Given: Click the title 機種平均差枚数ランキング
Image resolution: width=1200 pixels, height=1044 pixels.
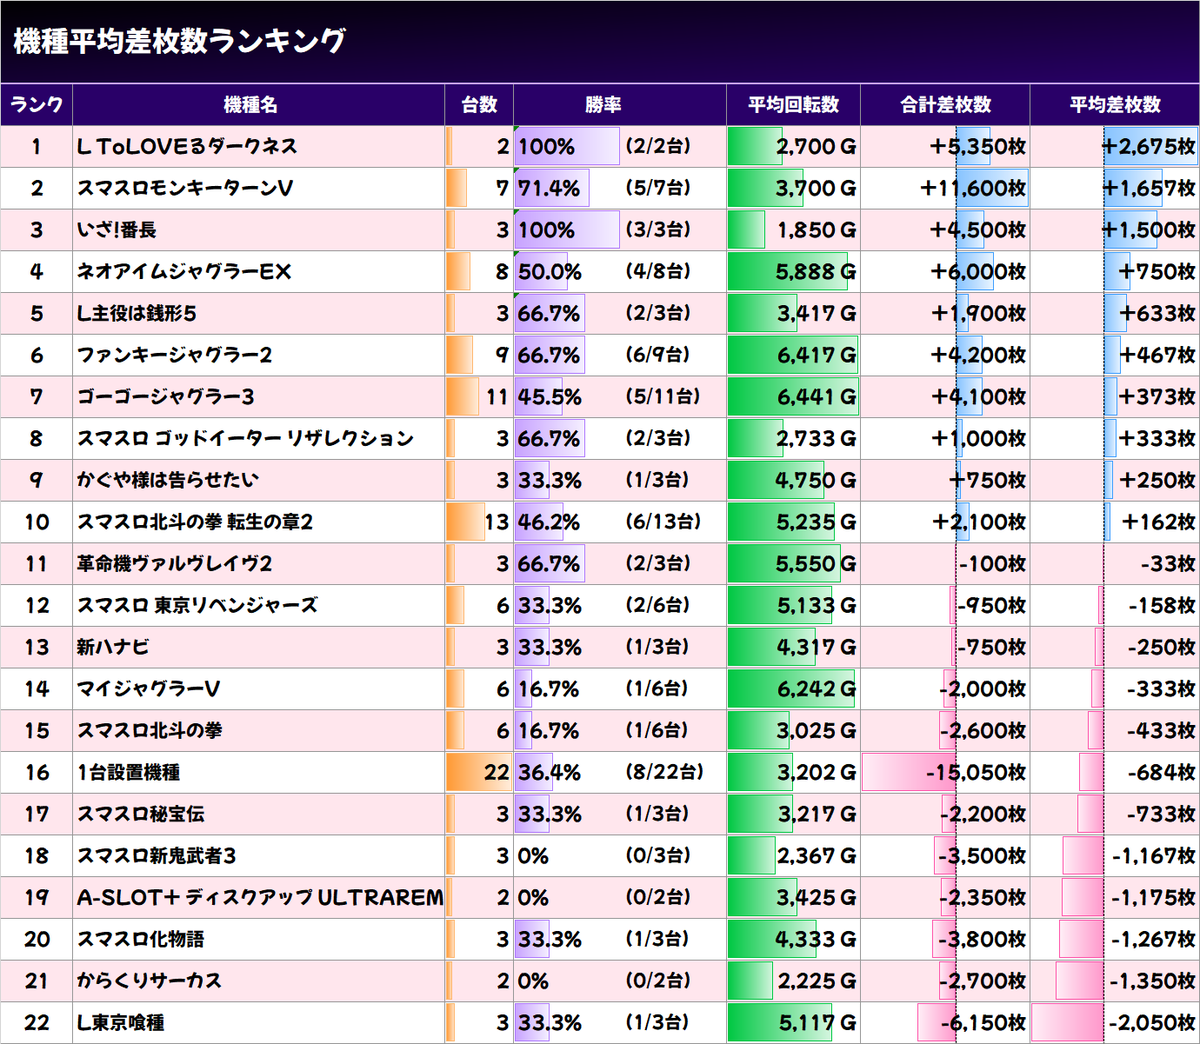Looking at the screenshot, I should tap(180, 41).
